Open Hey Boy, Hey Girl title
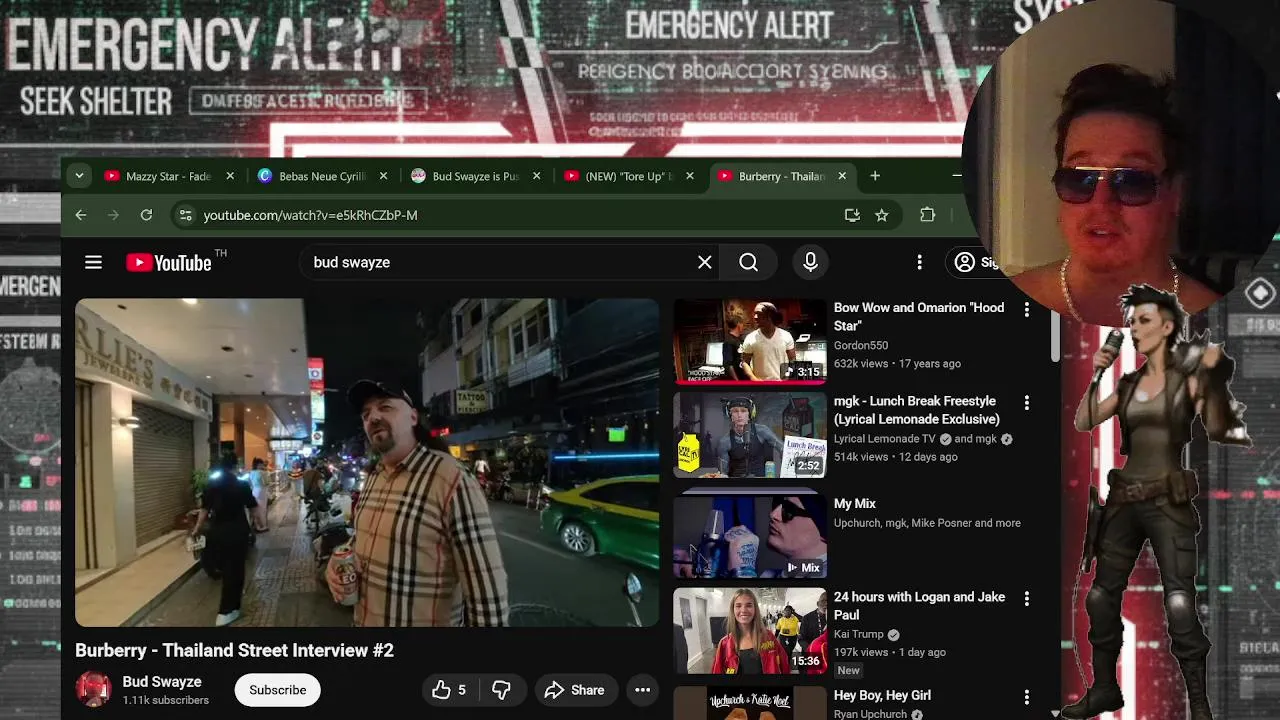Image resolution: width=1280 pixels, height=720 pixels. (882, 695)
